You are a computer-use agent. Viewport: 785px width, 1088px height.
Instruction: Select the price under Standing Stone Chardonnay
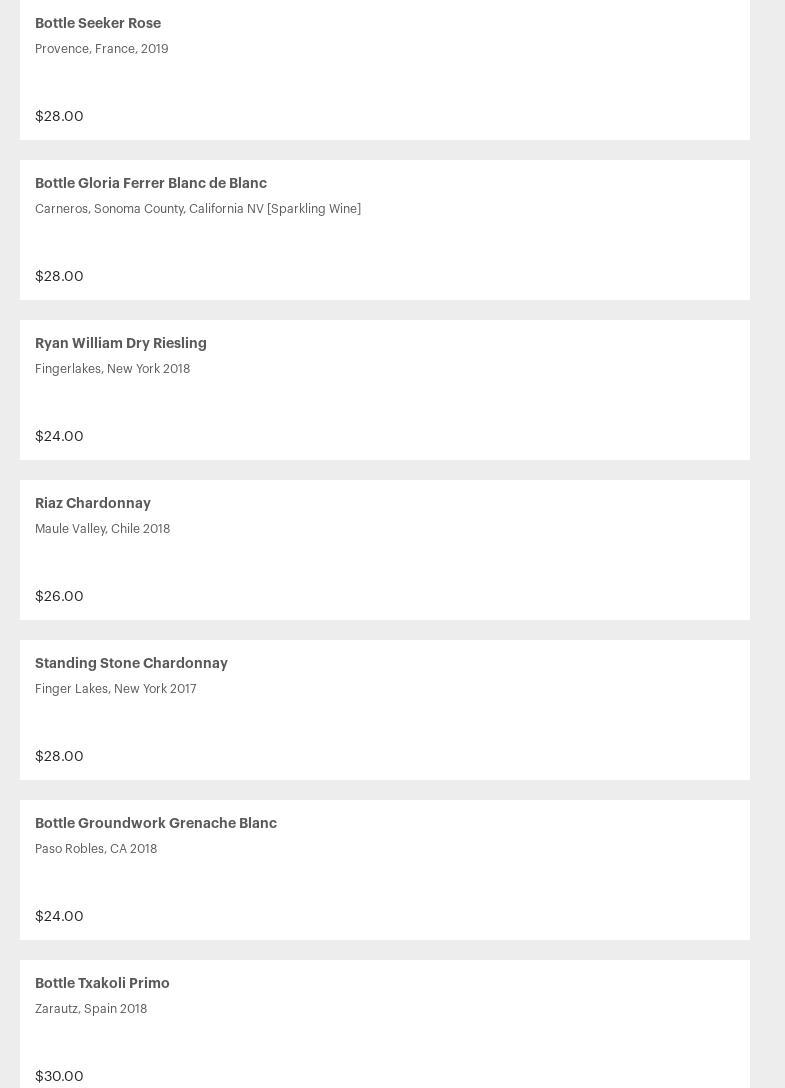coord(59,756)
